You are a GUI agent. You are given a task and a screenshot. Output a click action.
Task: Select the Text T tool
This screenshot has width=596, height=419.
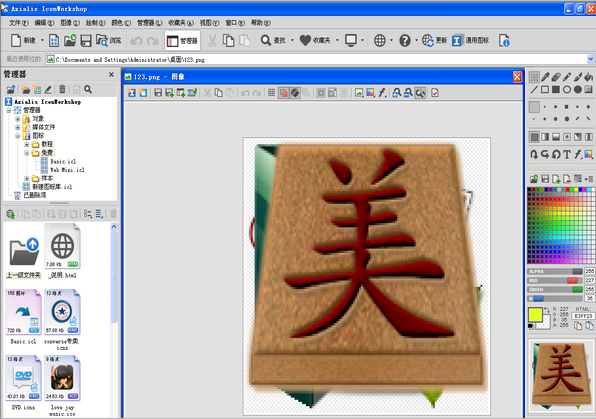[567, 154]
